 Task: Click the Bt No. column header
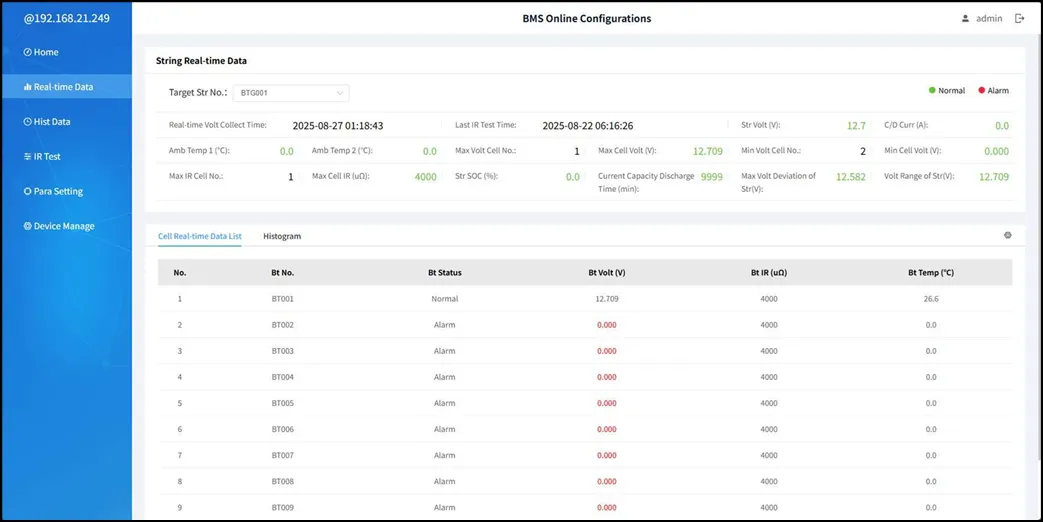point(283,273)
